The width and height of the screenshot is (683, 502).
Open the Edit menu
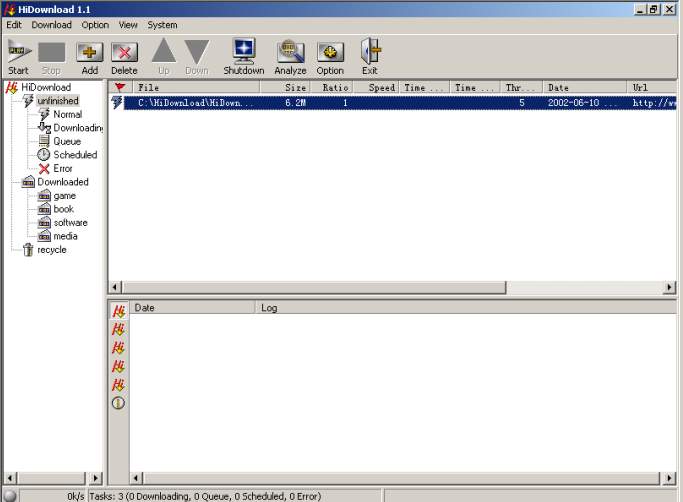tap(14, 25)
